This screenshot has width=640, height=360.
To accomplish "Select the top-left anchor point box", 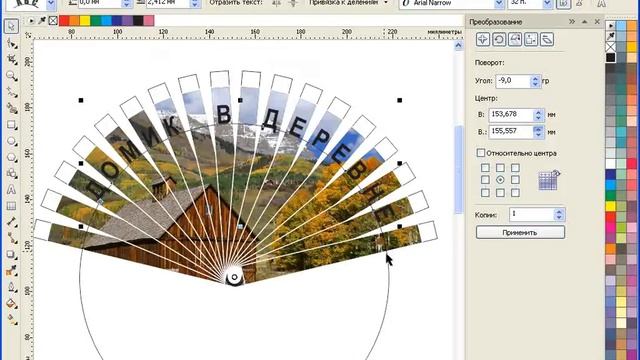I will pyautogui.click(x=485, y=168).
